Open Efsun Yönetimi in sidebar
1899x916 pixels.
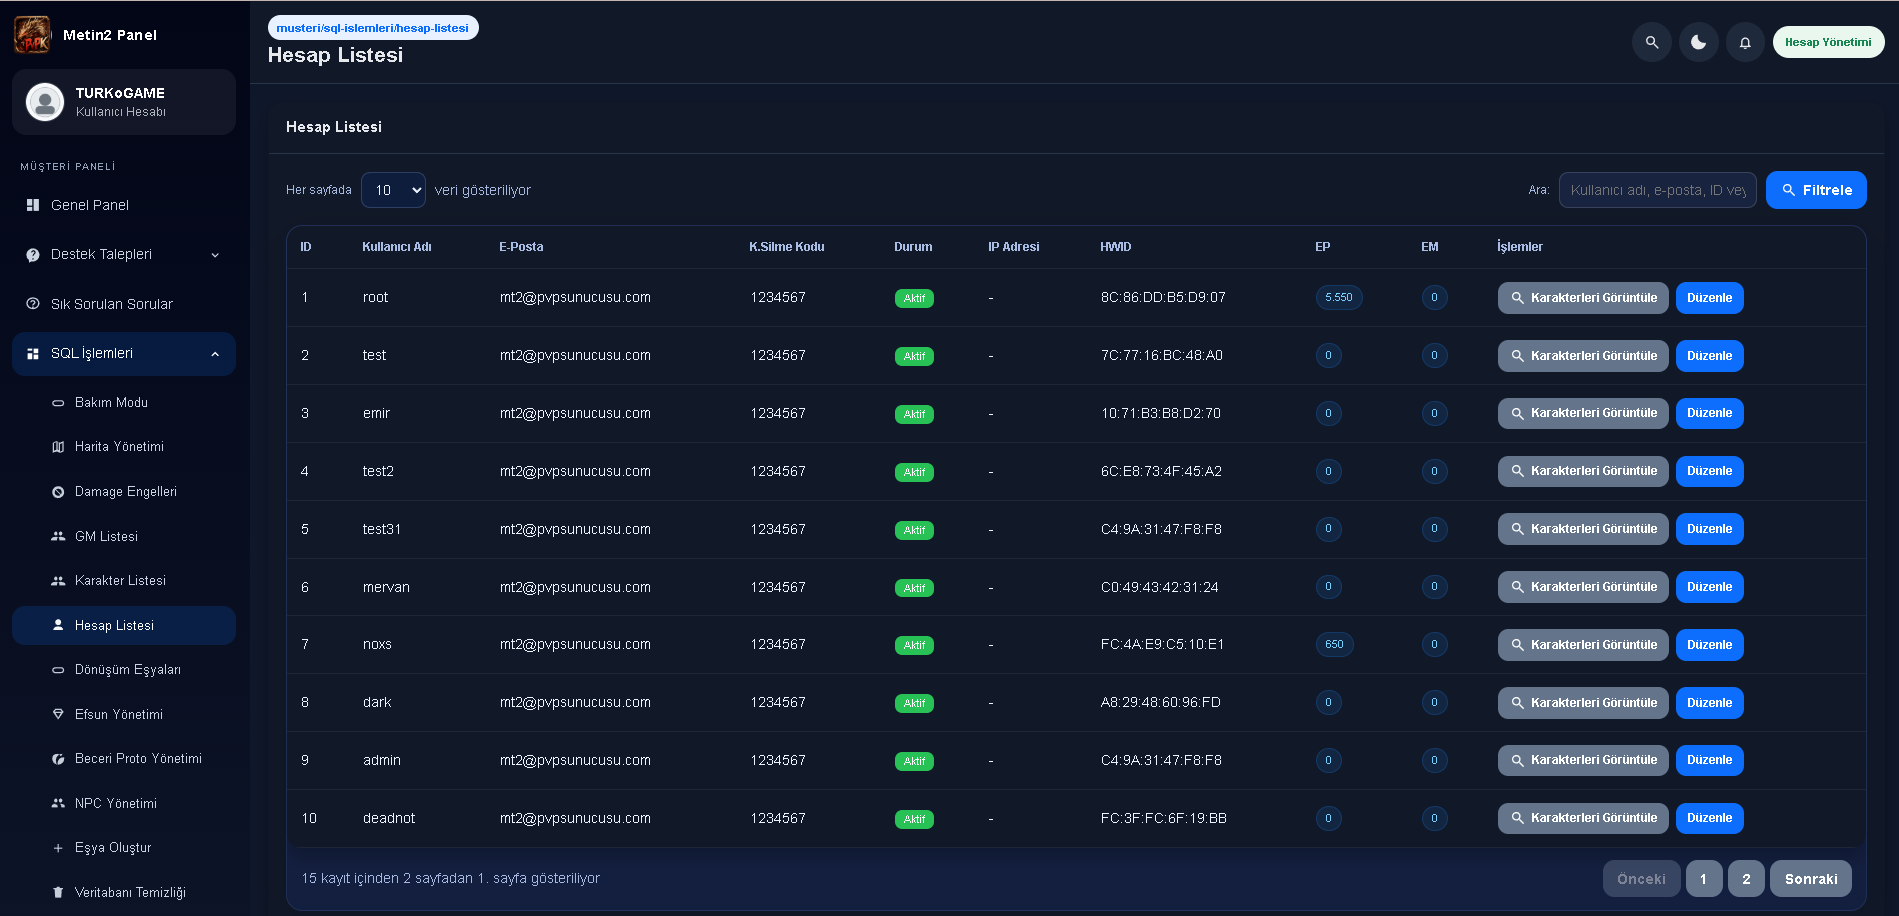coord(124,714)
